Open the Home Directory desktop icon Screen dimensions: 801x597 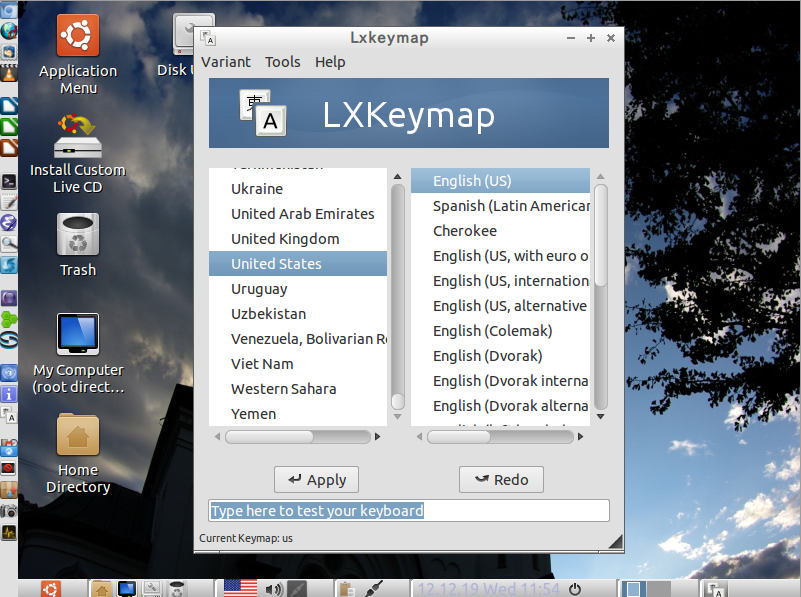[x=78, y=453]
